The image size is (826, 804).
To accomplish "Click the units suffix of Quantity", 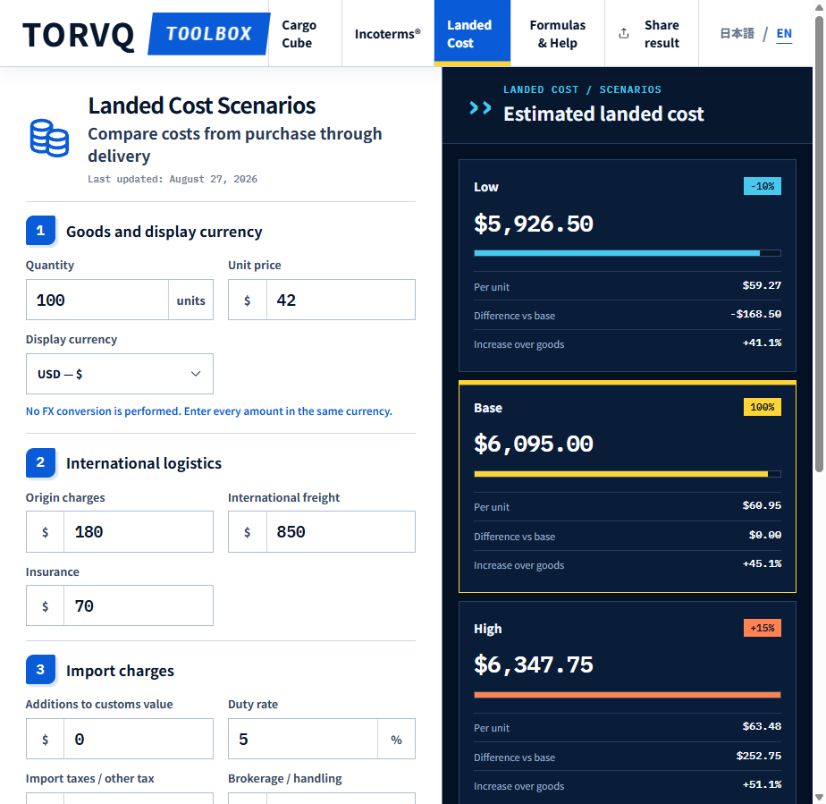I will [x=191, y=300].
